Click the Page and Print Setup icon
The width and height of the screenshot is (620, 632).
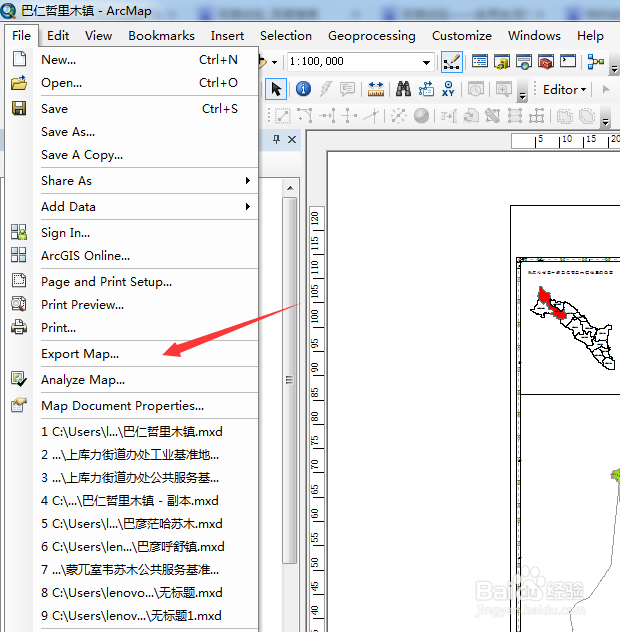tap(19, 281)
